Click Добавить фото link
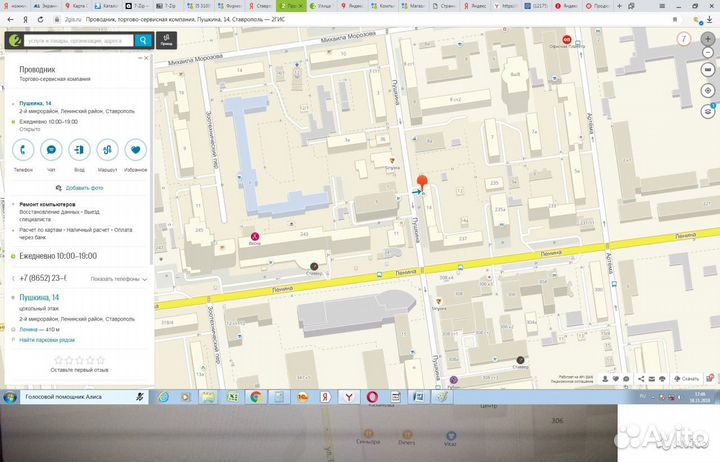The height and width of the screenshot is (462, 720). [x=79, y=187]
